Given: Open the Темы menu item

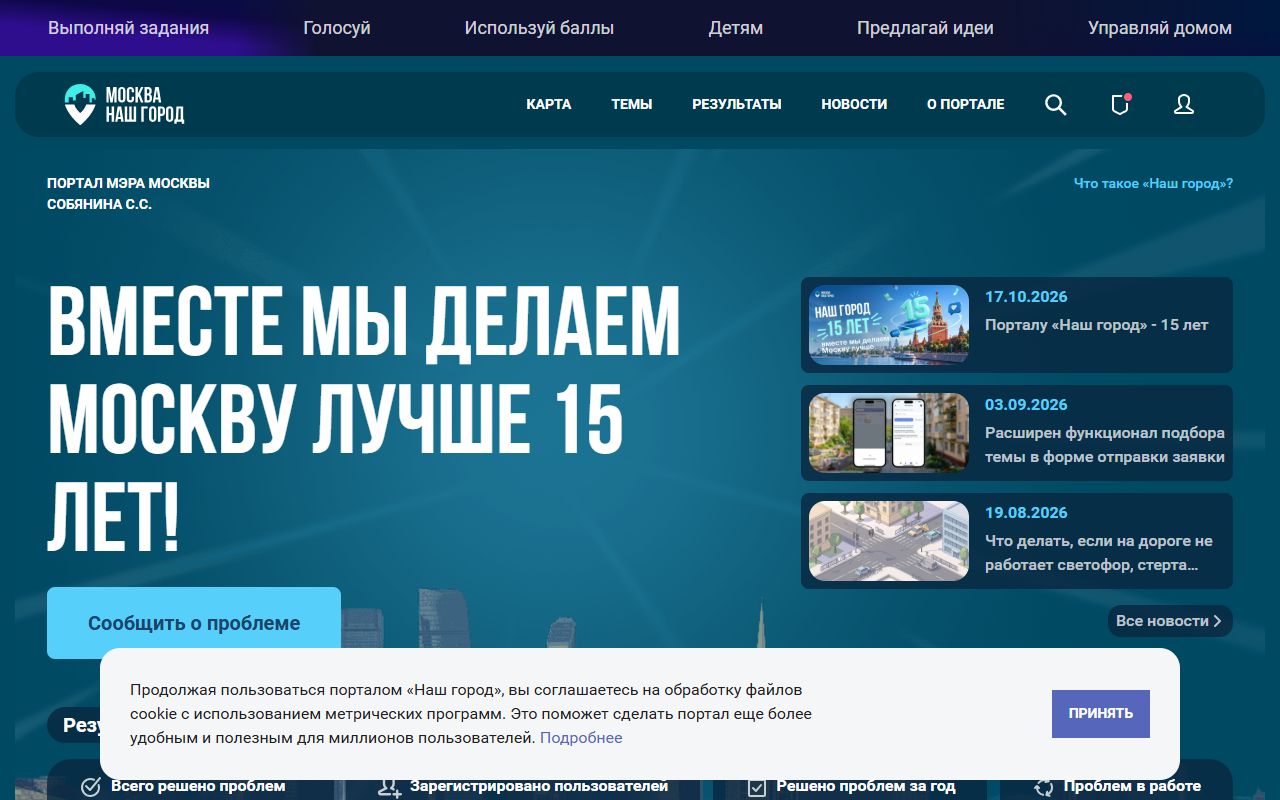Looking at the screenshot, I should click(632, 104).
